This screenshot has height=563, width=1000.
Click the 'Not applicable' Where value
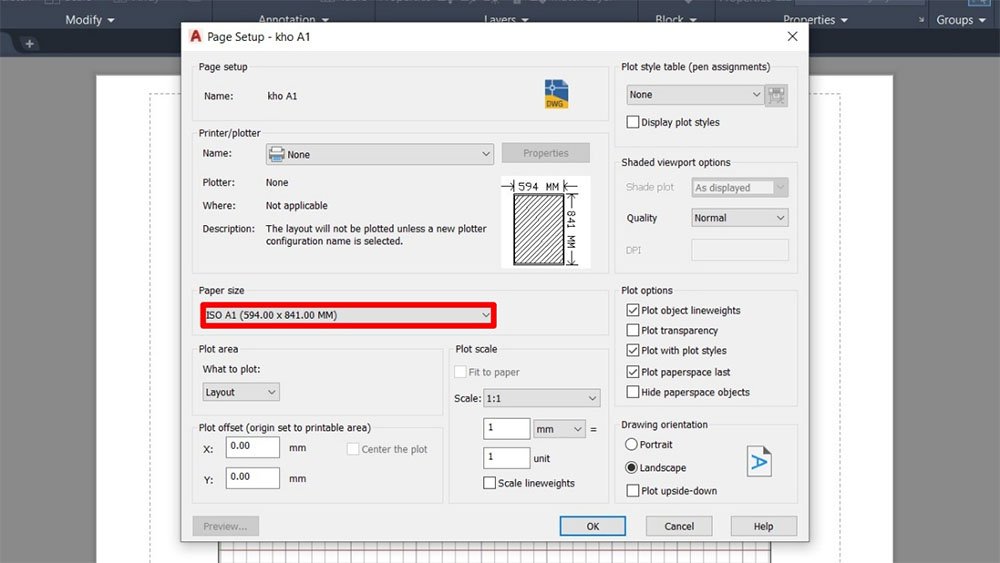click(297, 205)
